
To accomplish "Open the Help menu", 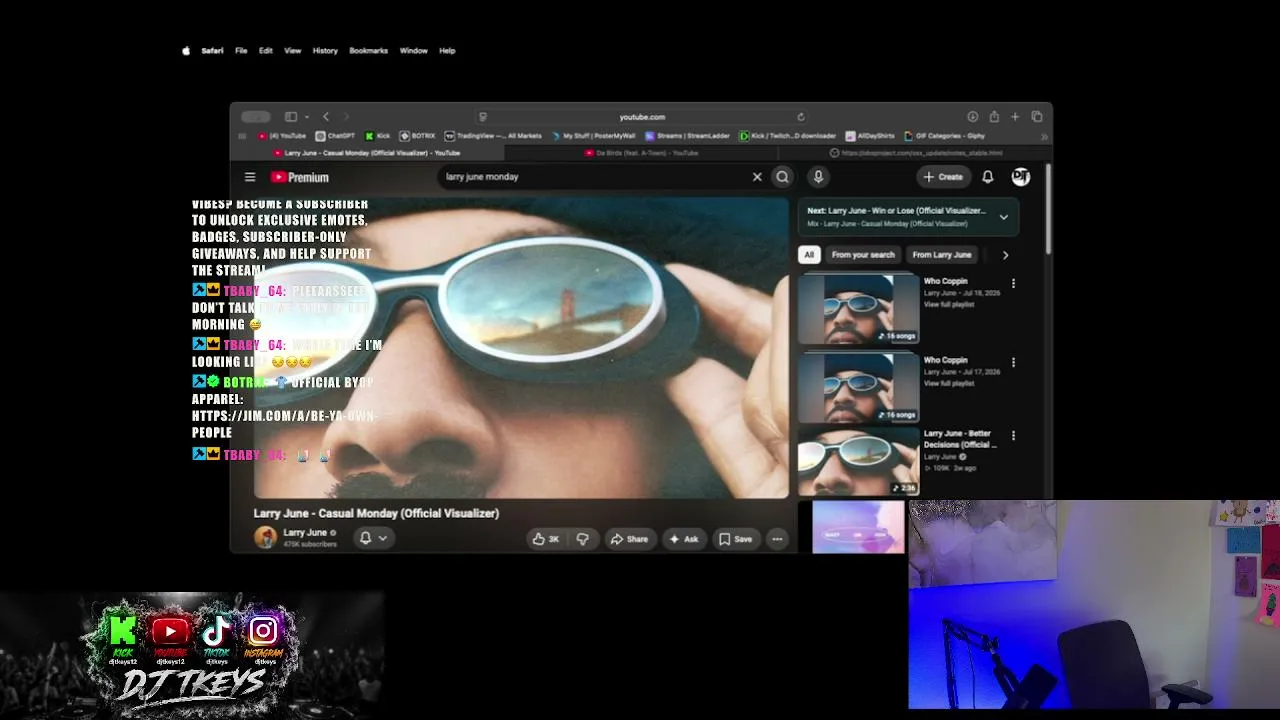I will (x=447, y=51).
